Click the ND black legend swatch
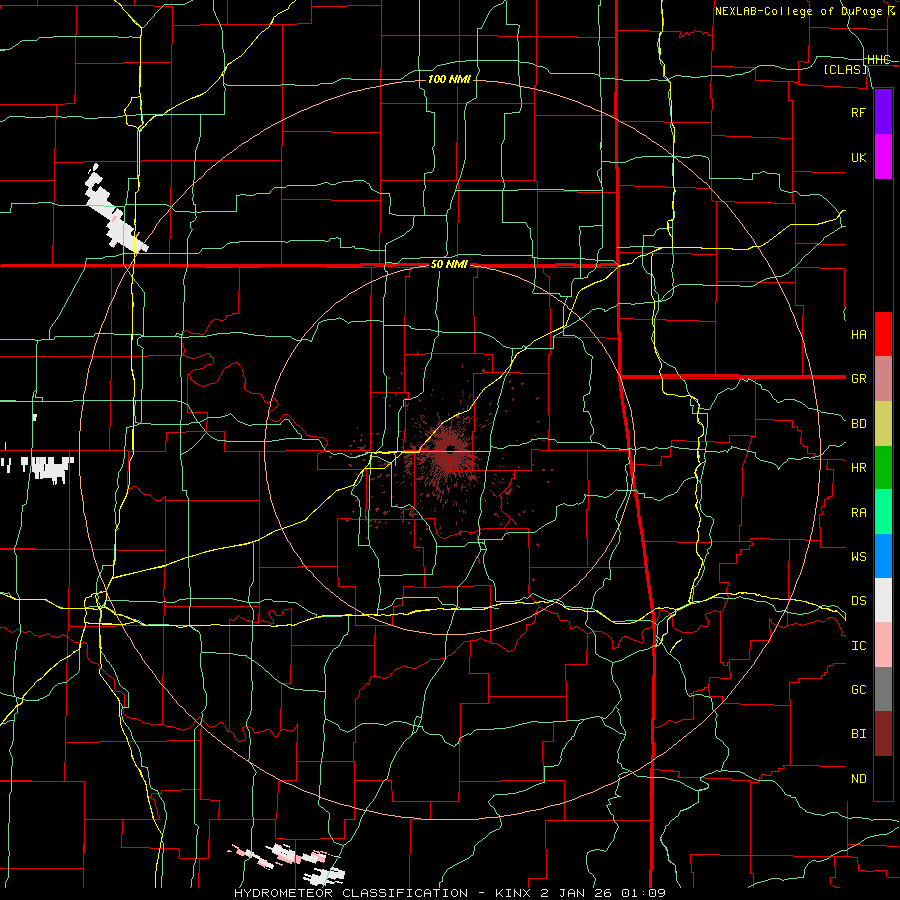This screenshot has width=900, height=900. pos(883,778)
